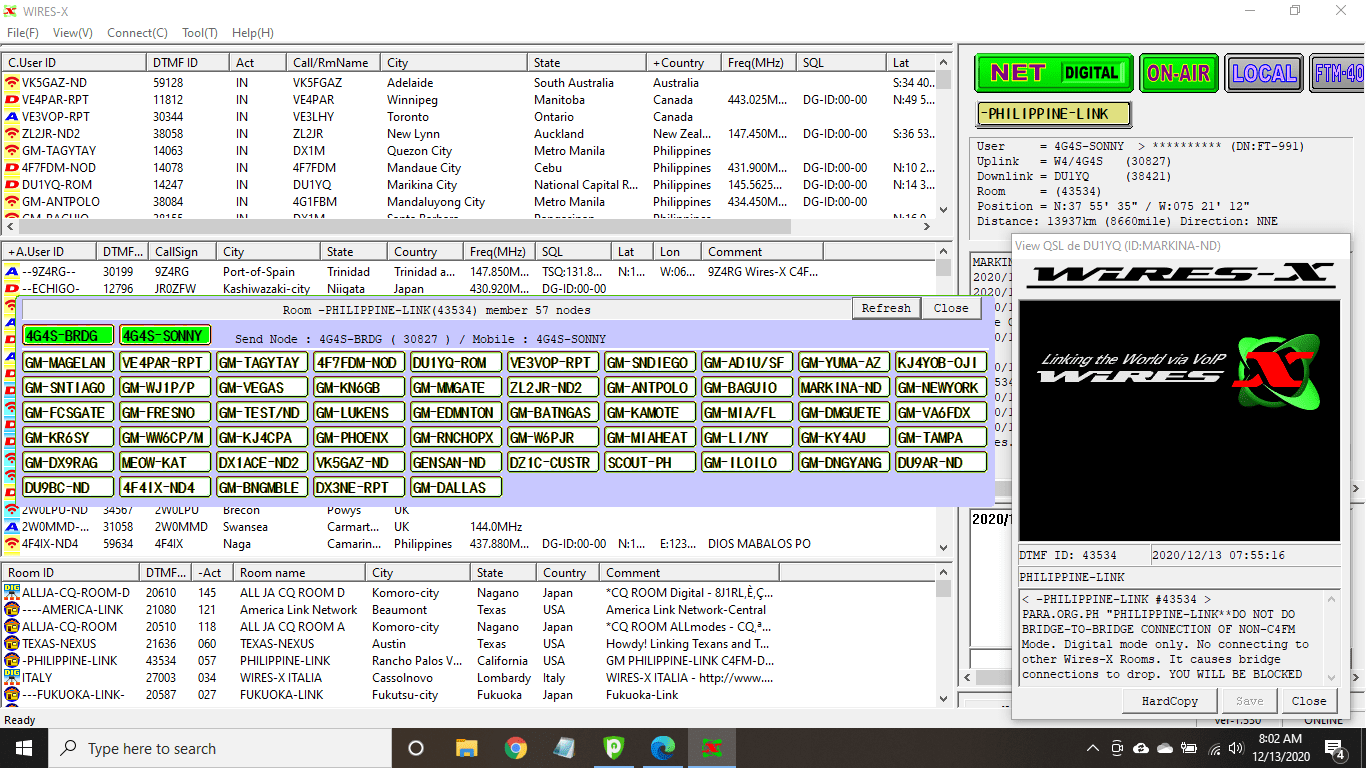Click the room icon beside ITALY
This screenshot has height=768, width=1366.
(12, 678)
